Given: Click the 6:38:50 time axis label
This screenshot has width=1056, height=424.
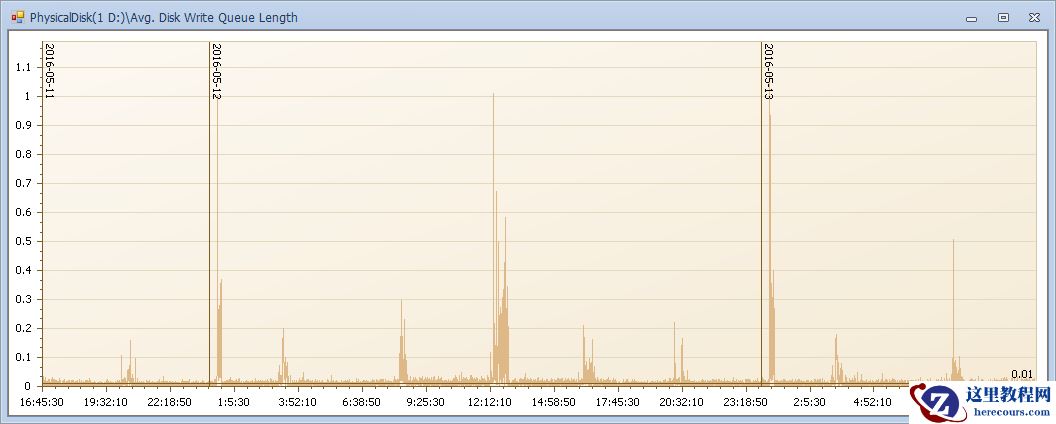Looking at the screenshot, I should (x=362, y=402).
